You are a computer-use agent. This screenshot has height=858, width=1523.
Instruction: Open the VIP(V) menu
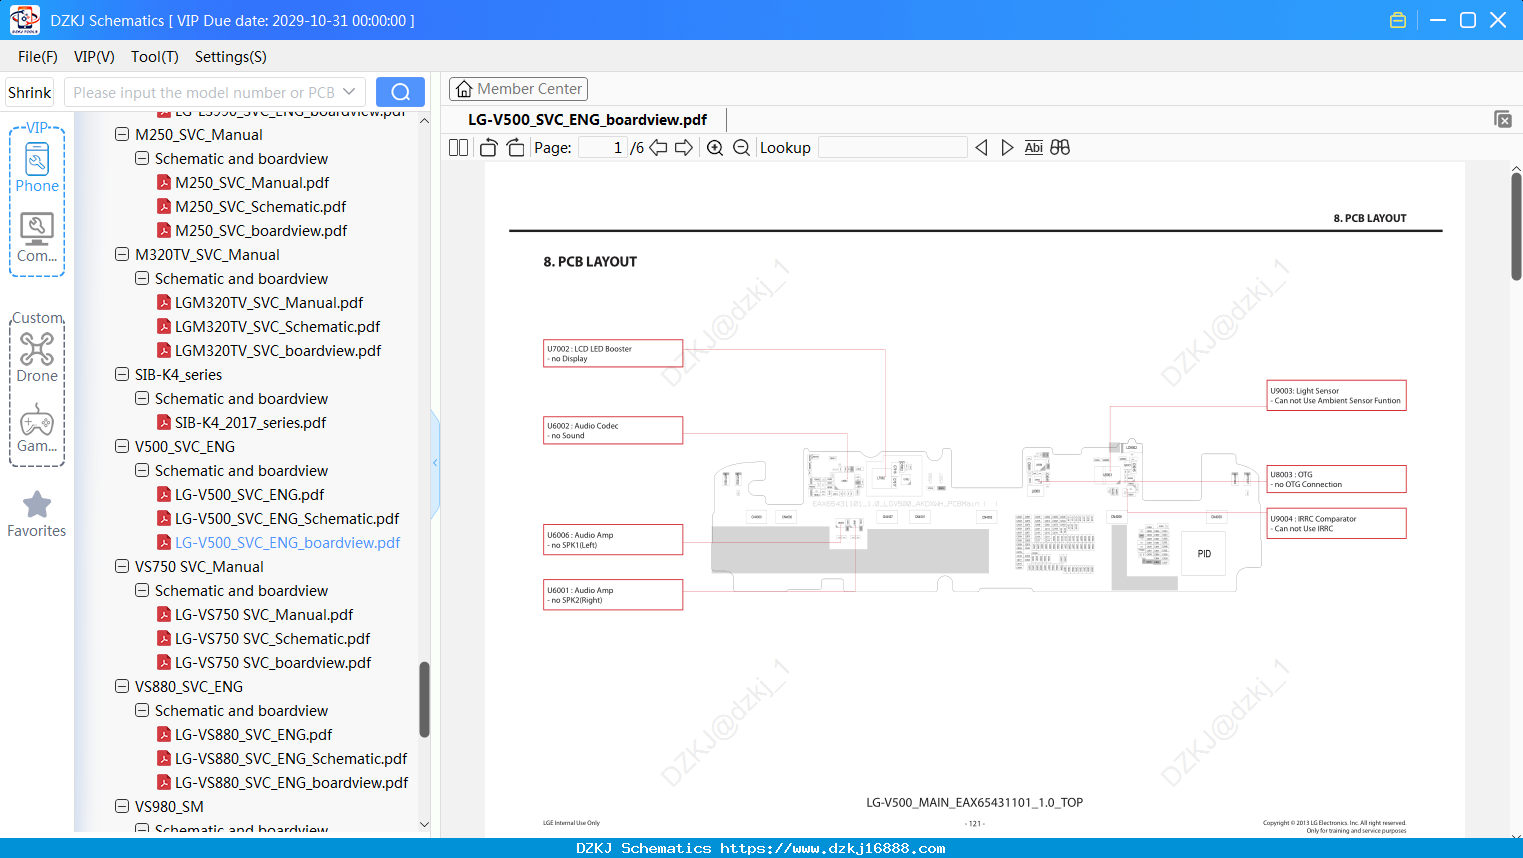tap(94, 57)
